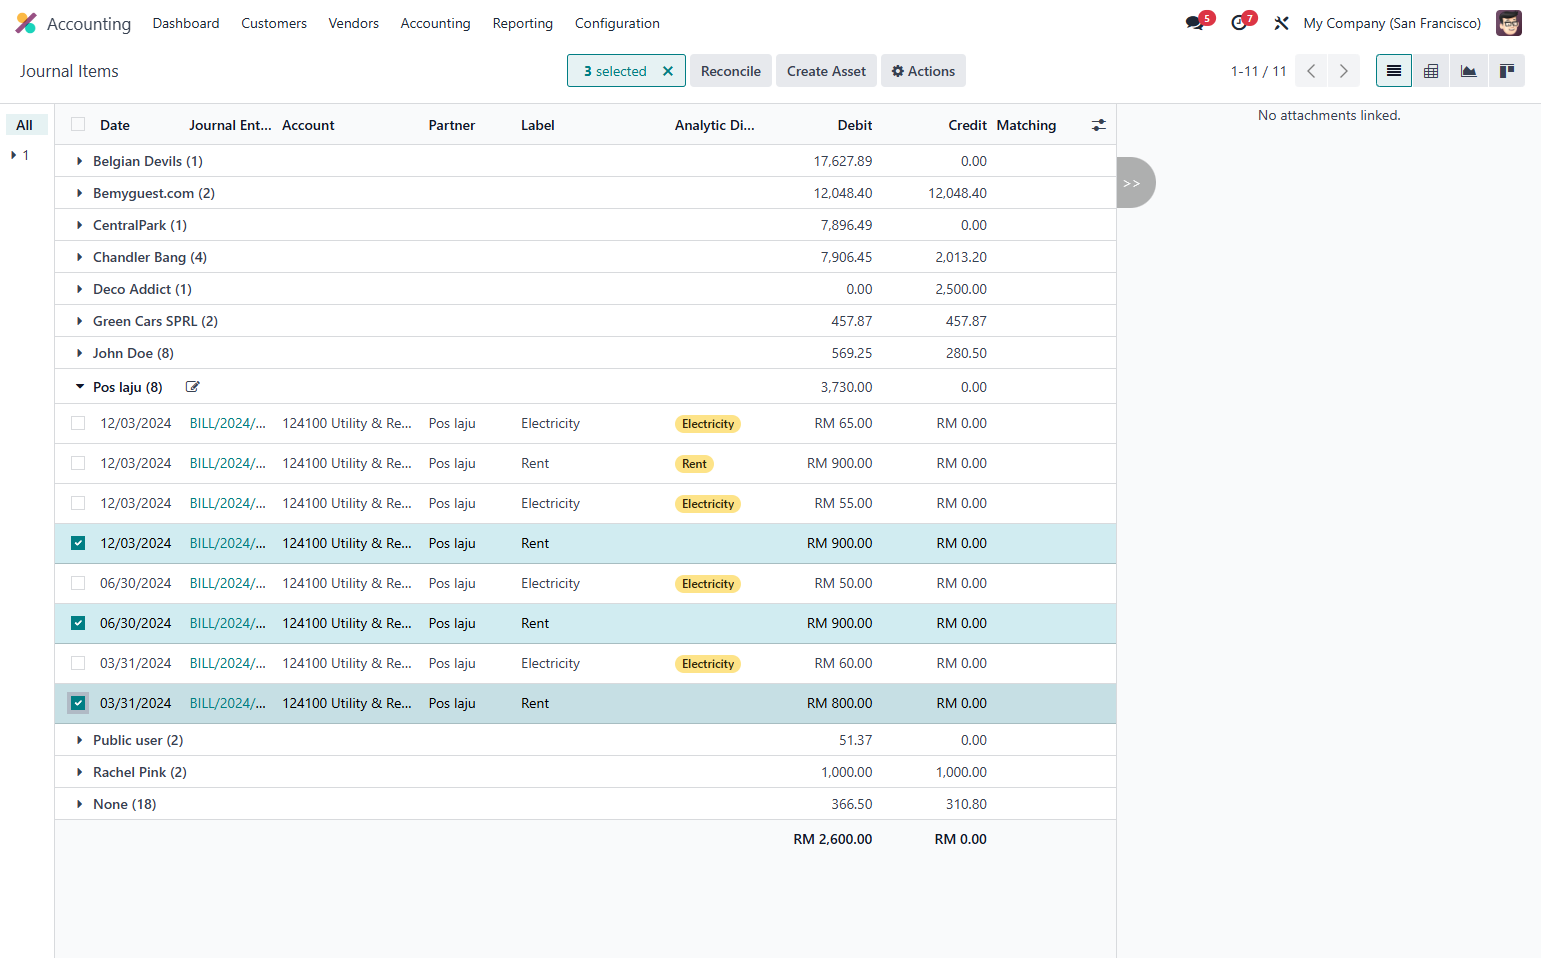Viewport: 1541px width, 958px height.
Task: Open optional columns settings icon
Action: click(x=1099, y=125)
